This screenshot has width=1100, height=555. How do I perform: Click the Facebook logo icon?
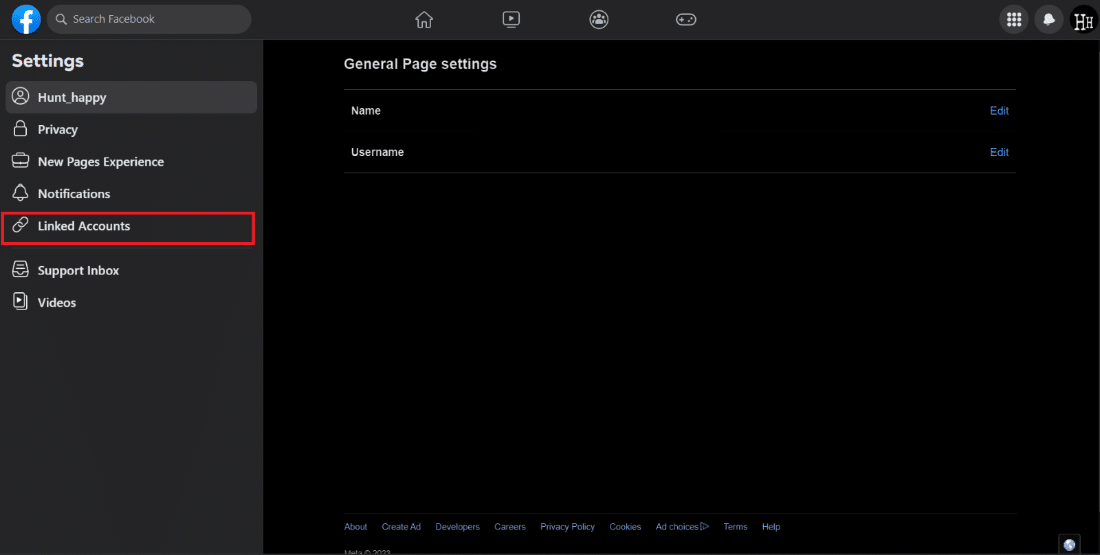point(26,20)
